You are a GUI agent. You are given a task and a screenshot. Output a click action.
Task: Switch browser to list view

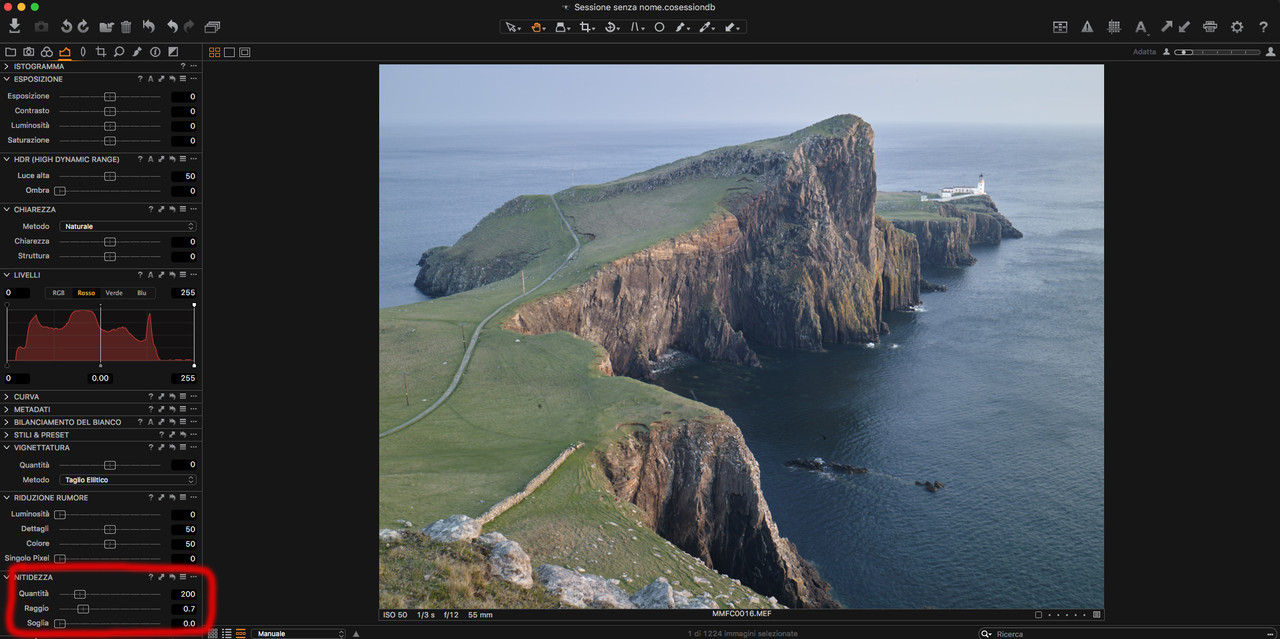pos(227,634)
